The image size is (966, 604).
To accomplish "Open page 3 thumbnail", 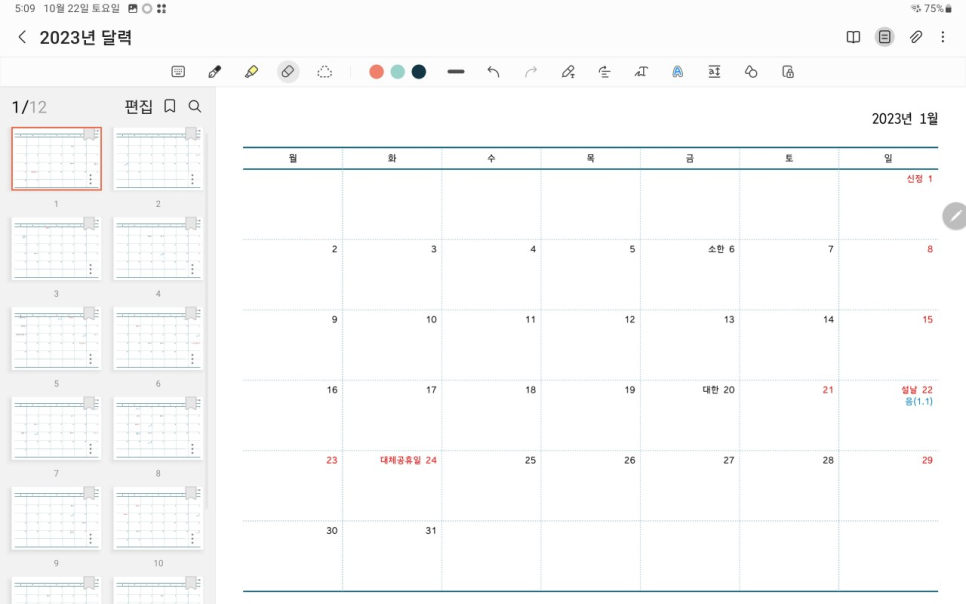I will tap(56, 248).
